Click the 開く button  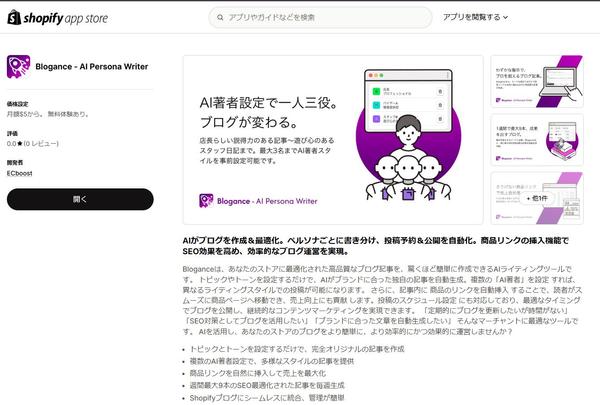tap(80, 199)
